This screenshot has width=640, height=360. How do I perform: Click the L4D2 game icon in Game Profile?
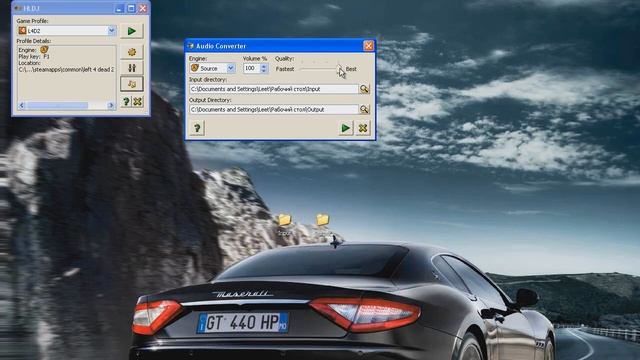22,31
